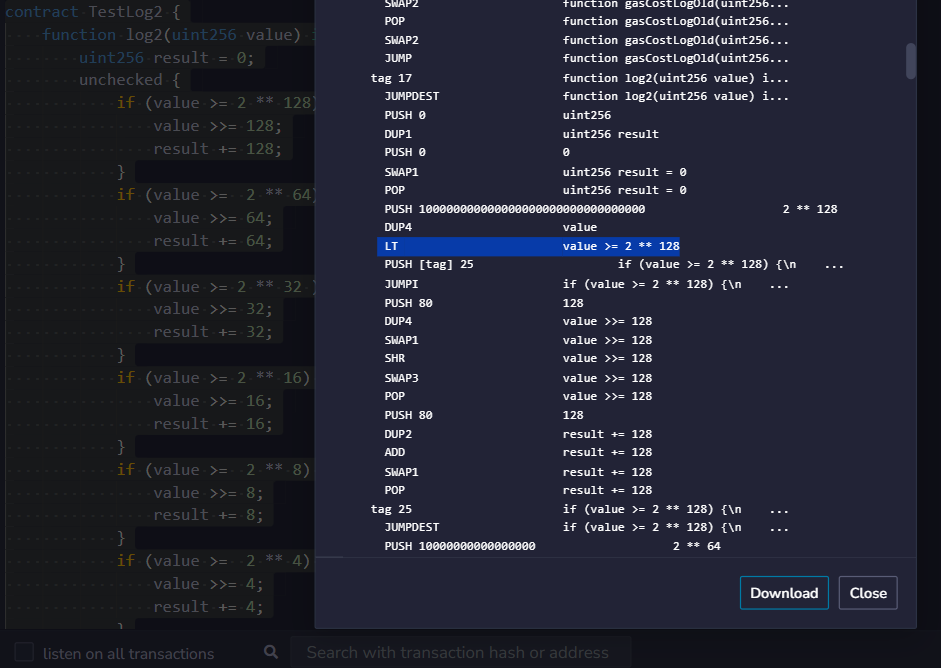Click the search magnifier icon
The image size is (941, 668).
click(x=270, y=651)
